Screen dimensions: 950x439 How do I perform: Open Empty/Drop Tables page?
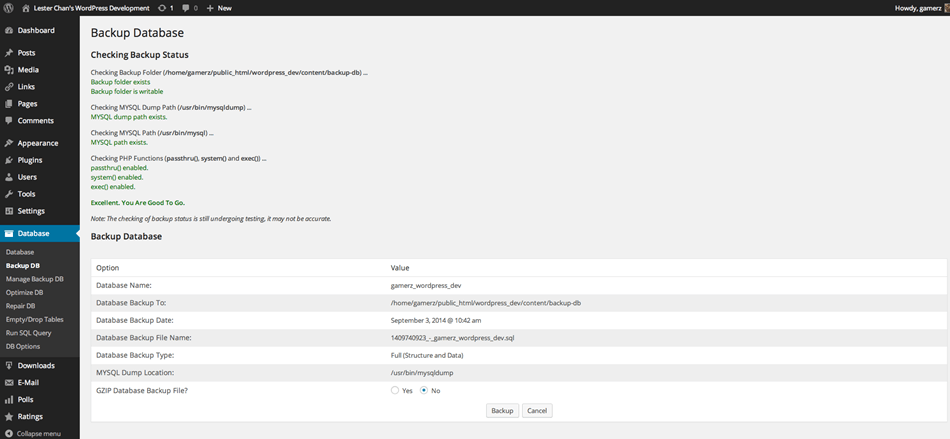click(35, 319)
